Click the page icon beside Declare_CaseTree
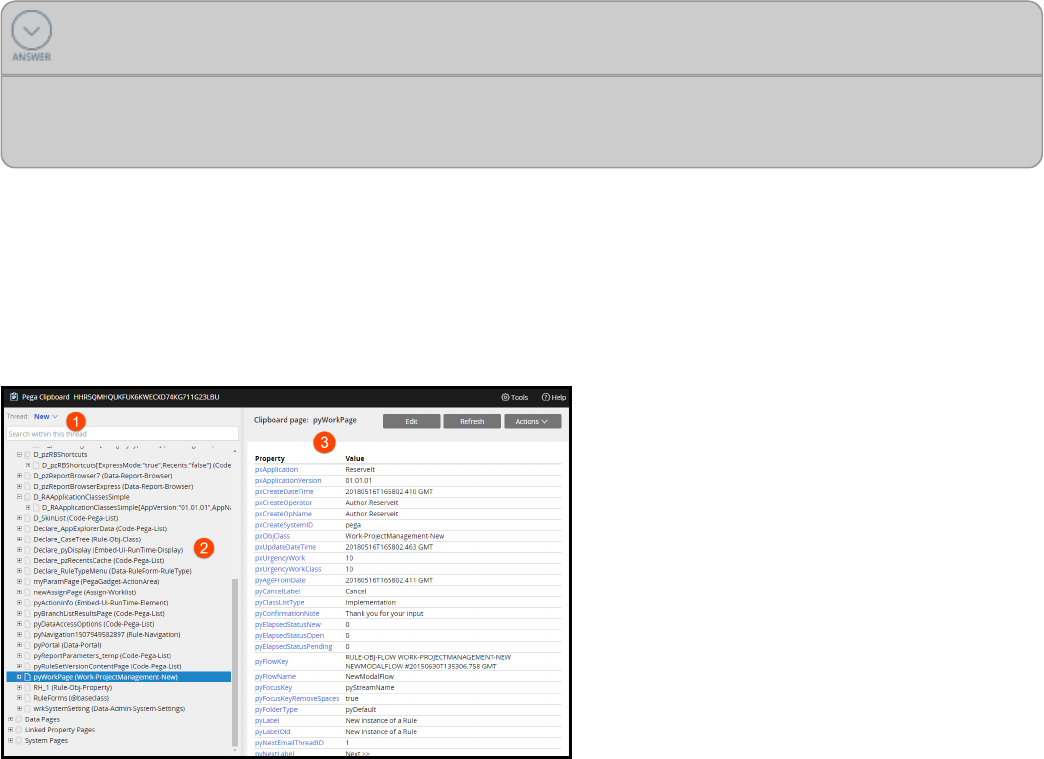The width and height of the screenshot is (1044, 759). (28, 539)
